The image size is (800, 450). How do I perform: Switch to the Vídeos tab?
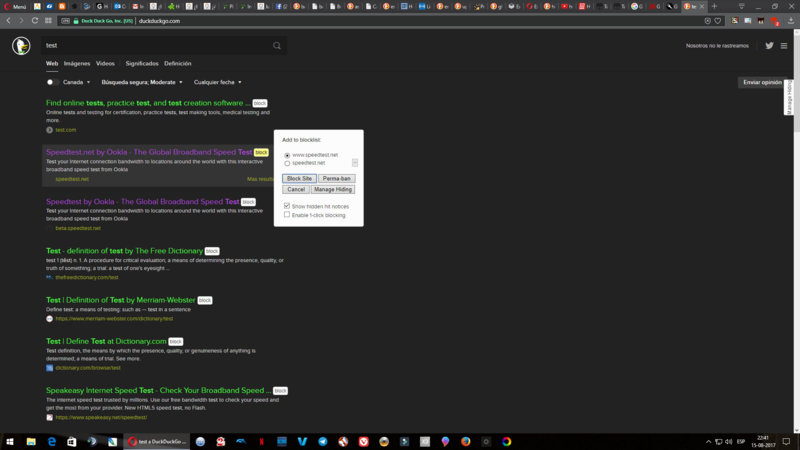click(105, 64)
